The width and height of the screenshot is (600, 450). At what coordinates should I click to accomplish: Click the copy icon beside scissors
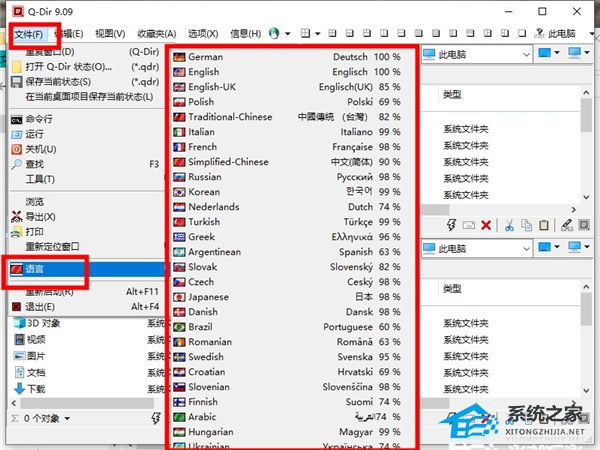click(527, 225)
